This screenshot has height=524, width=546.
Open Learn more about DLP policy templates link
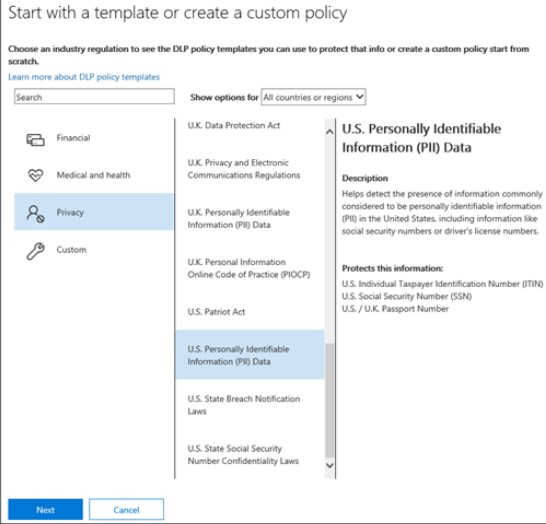tap(84, 77)
